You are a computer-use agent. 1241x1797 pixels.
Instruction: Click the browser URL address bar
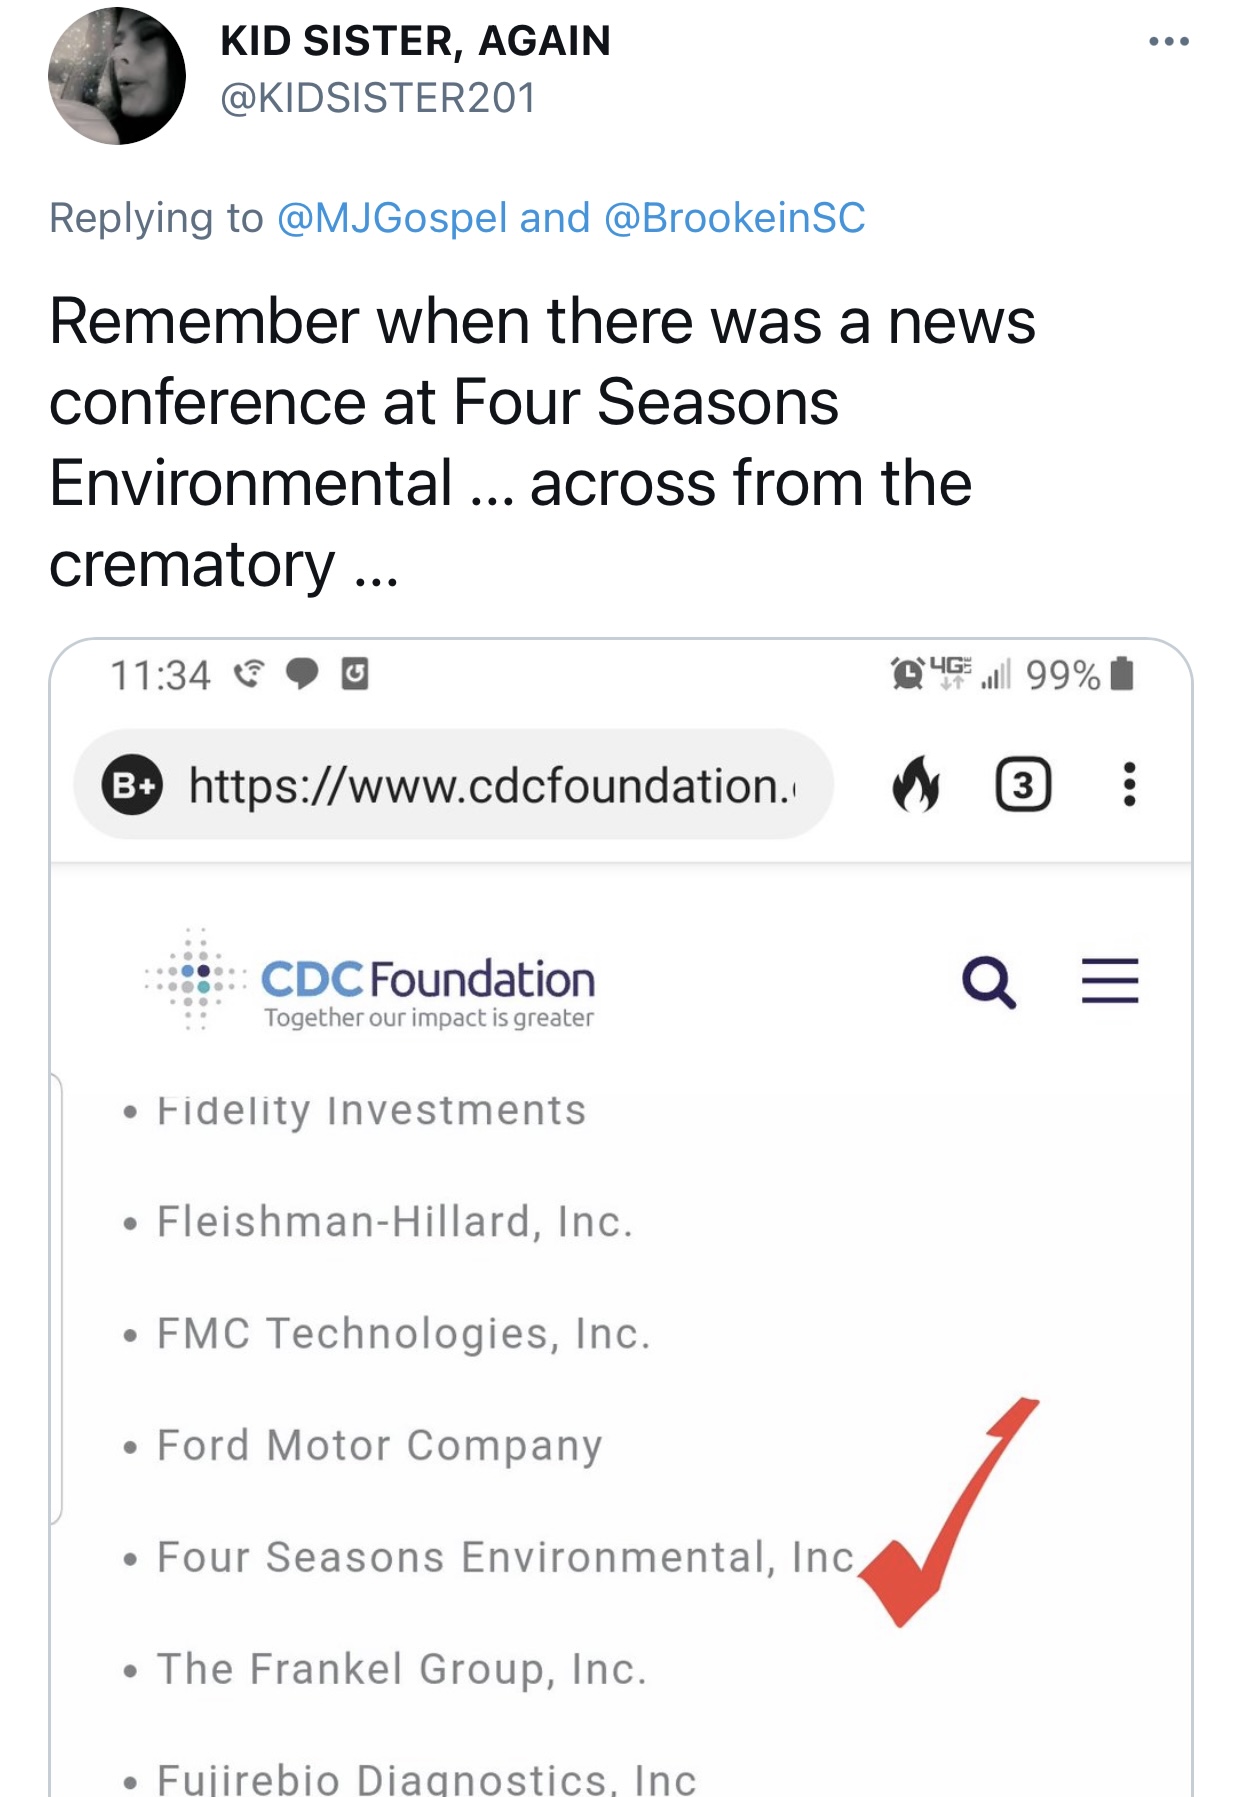453,785
